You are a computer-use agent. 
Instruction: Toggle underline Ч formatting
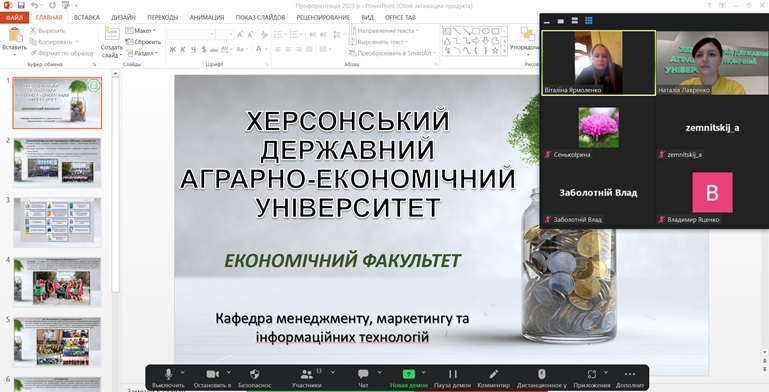click(193, 50)
